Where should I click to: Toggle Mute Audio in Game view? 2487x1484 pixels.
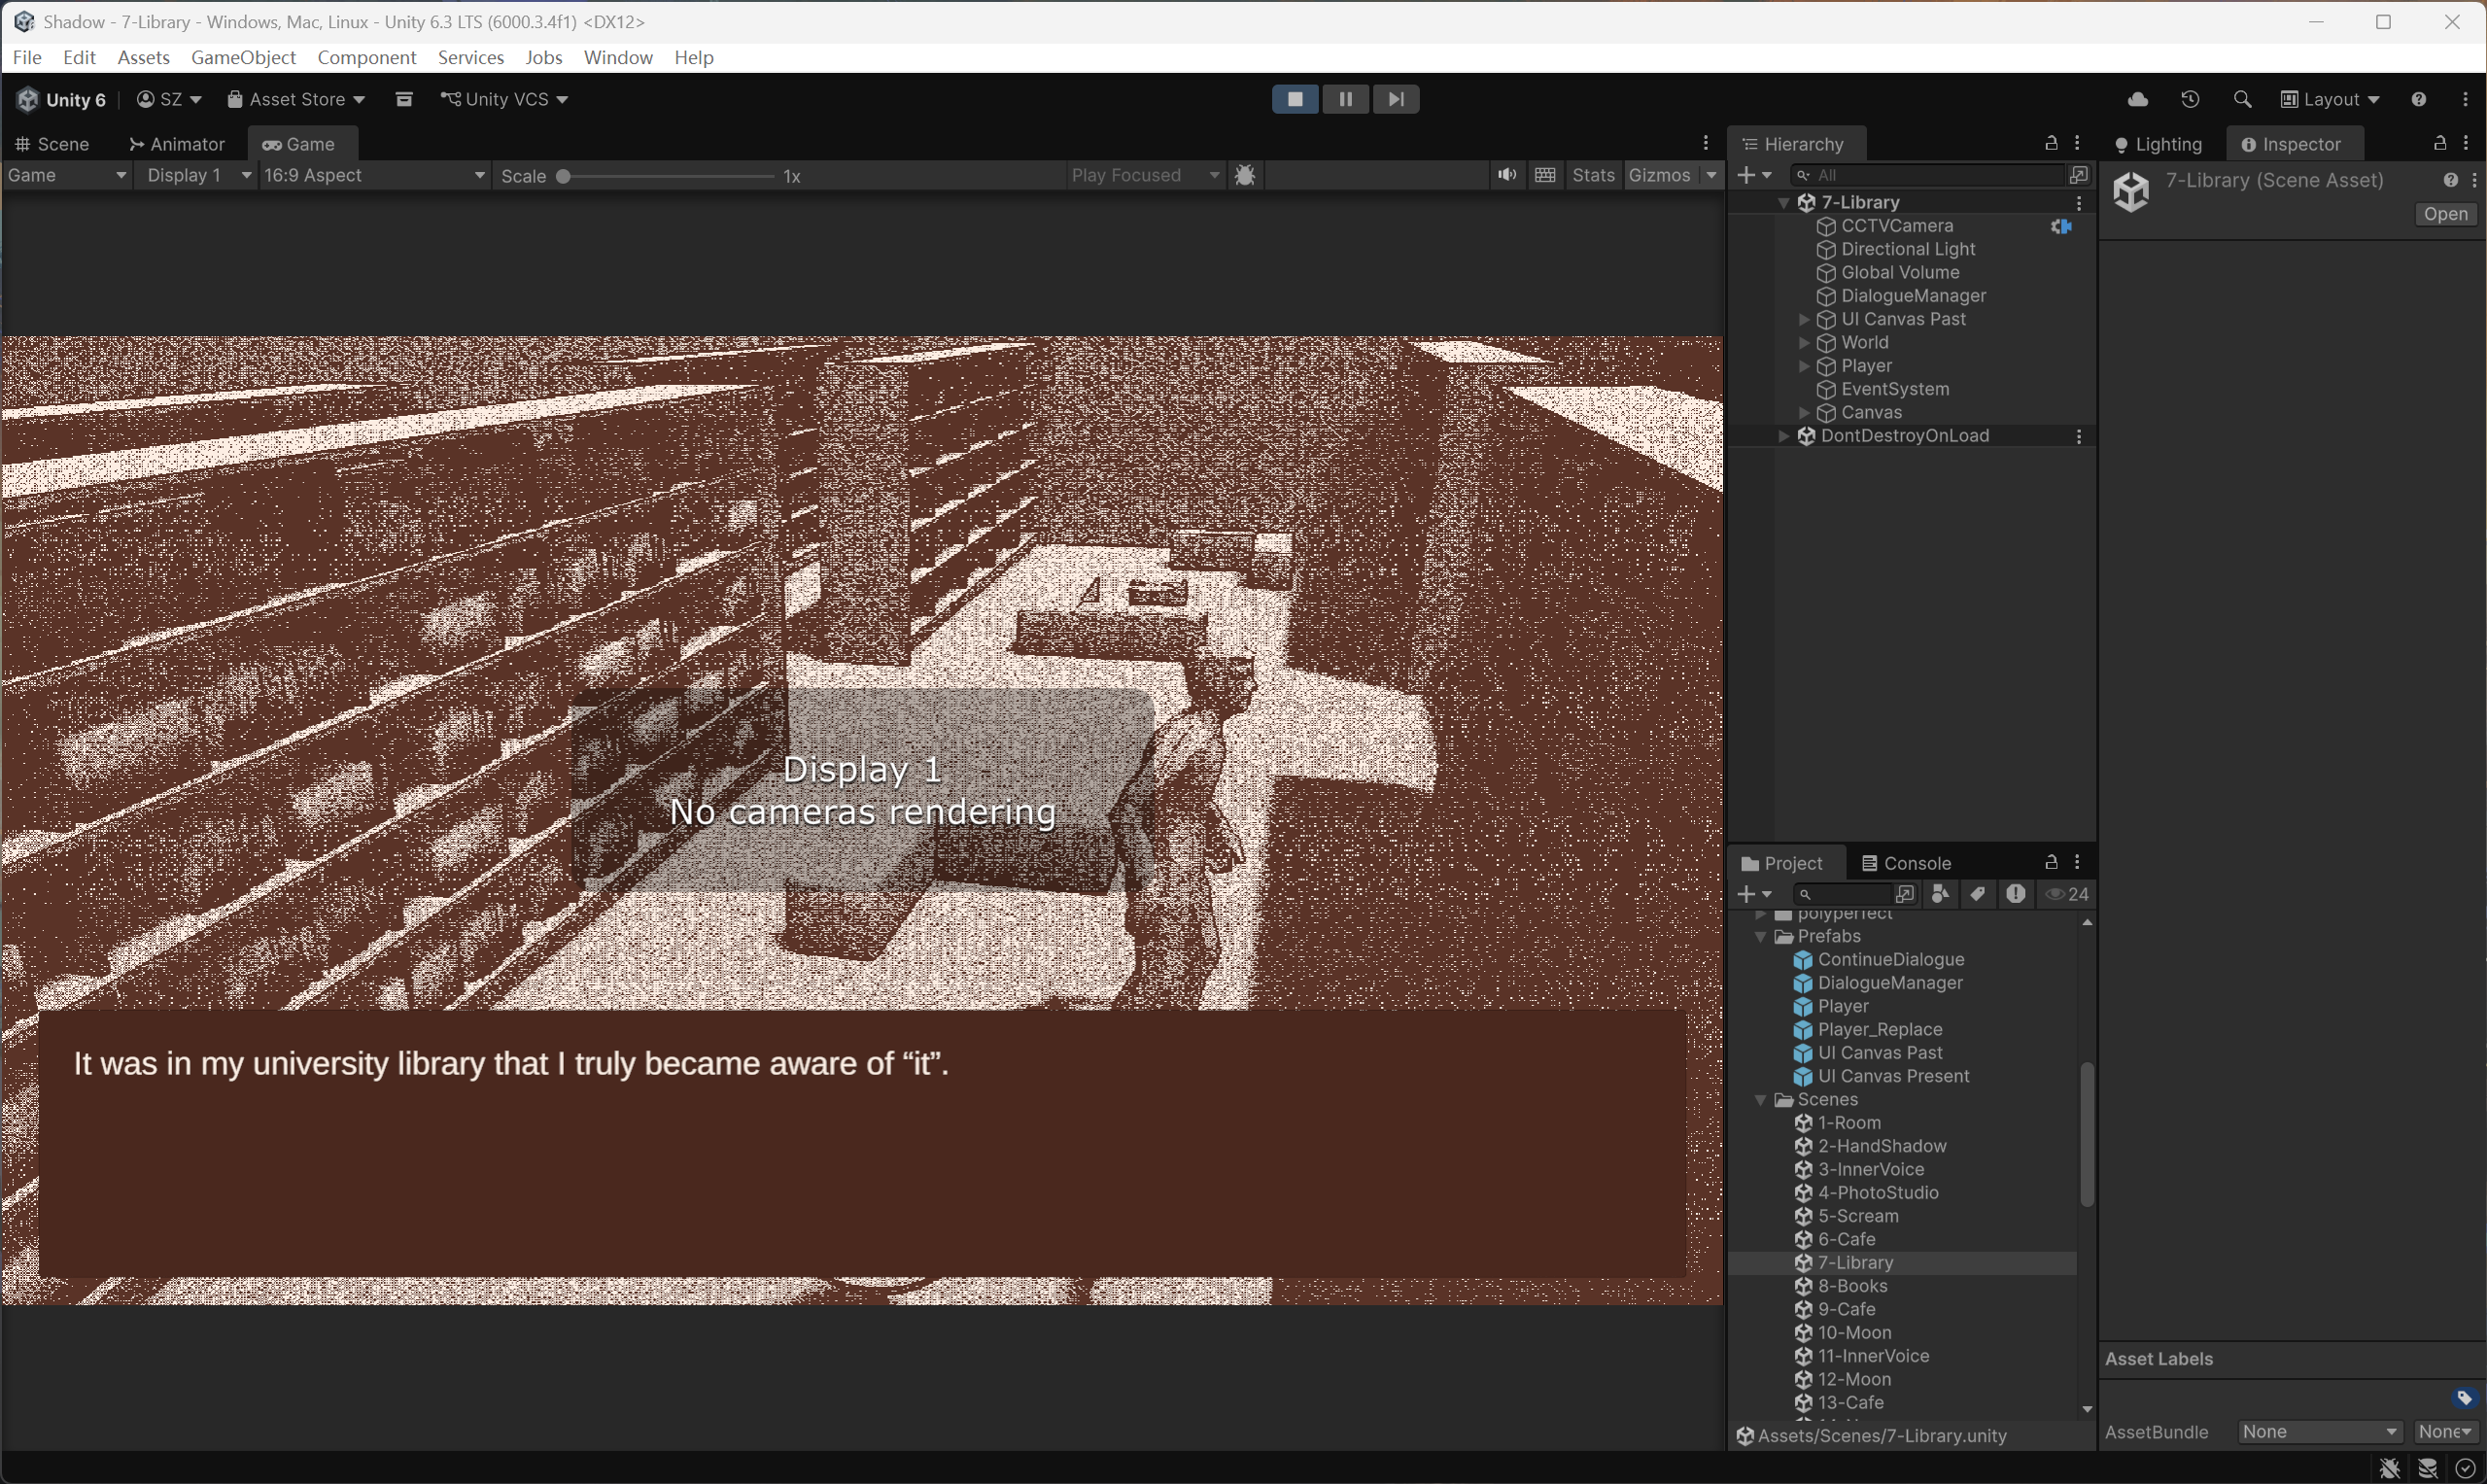[x=1506, y=175]
